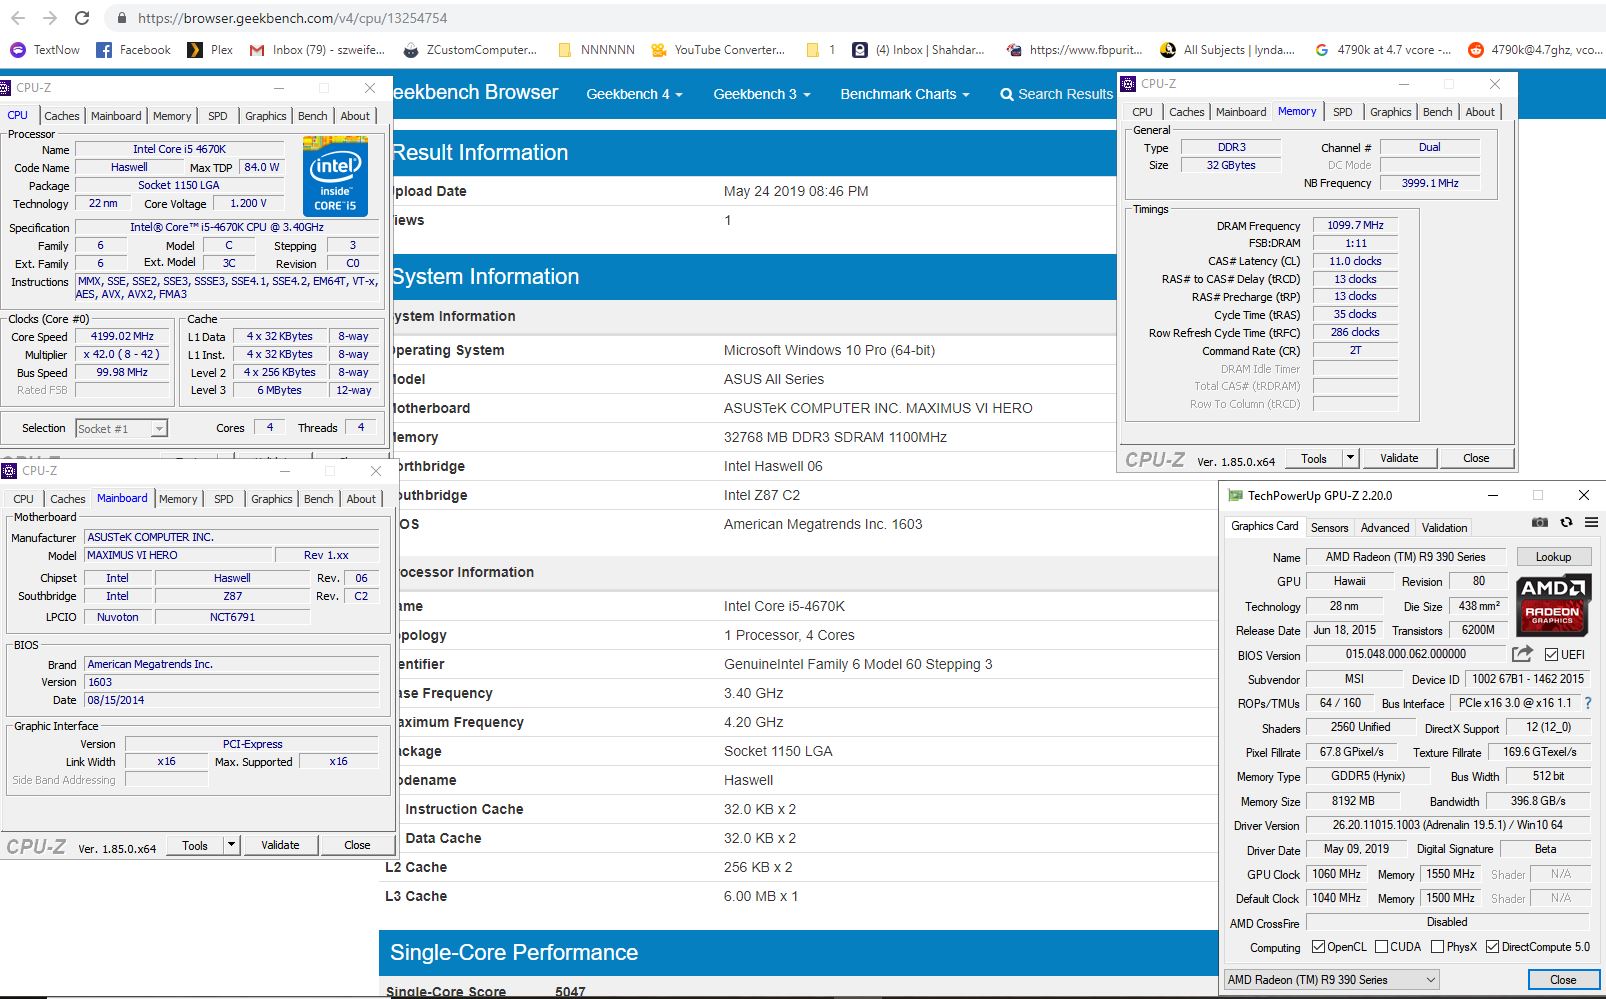Open About tab in CPU-Z Mainboard window
Screen dimensions: 1606x999
coord(361,499)
